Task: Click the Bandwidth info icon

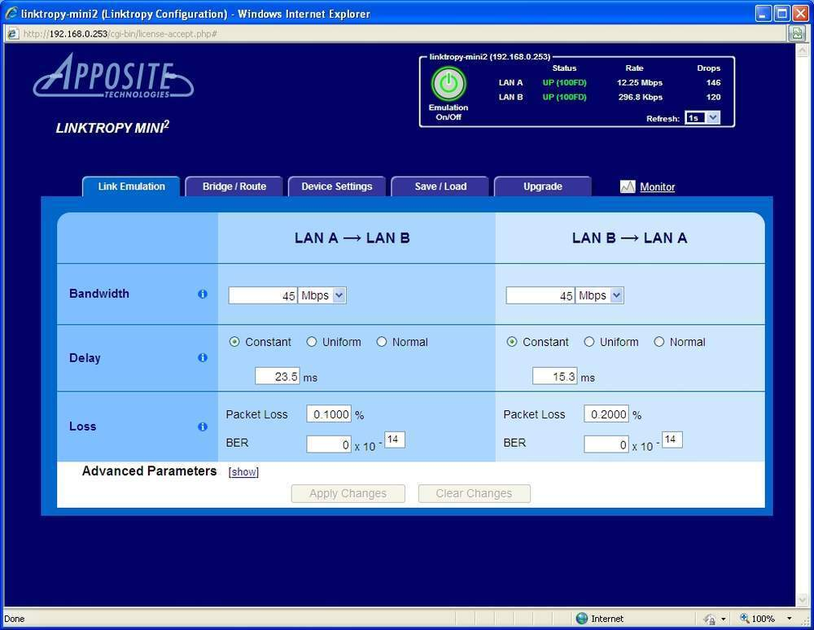Action: [x=202, y=294]
